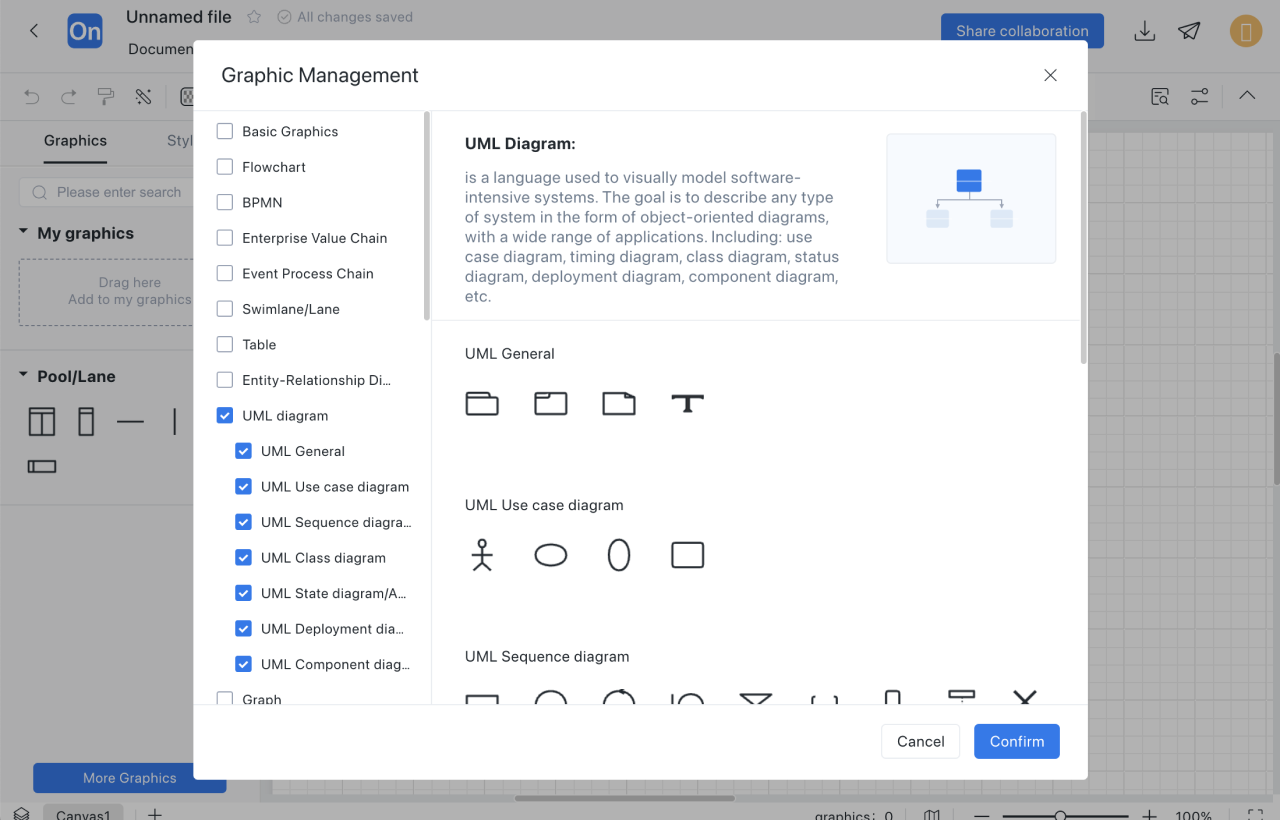Click the vertical ellipse use case shape
This screenshot has height=820, width=1280.
click(x=619, y=555)
